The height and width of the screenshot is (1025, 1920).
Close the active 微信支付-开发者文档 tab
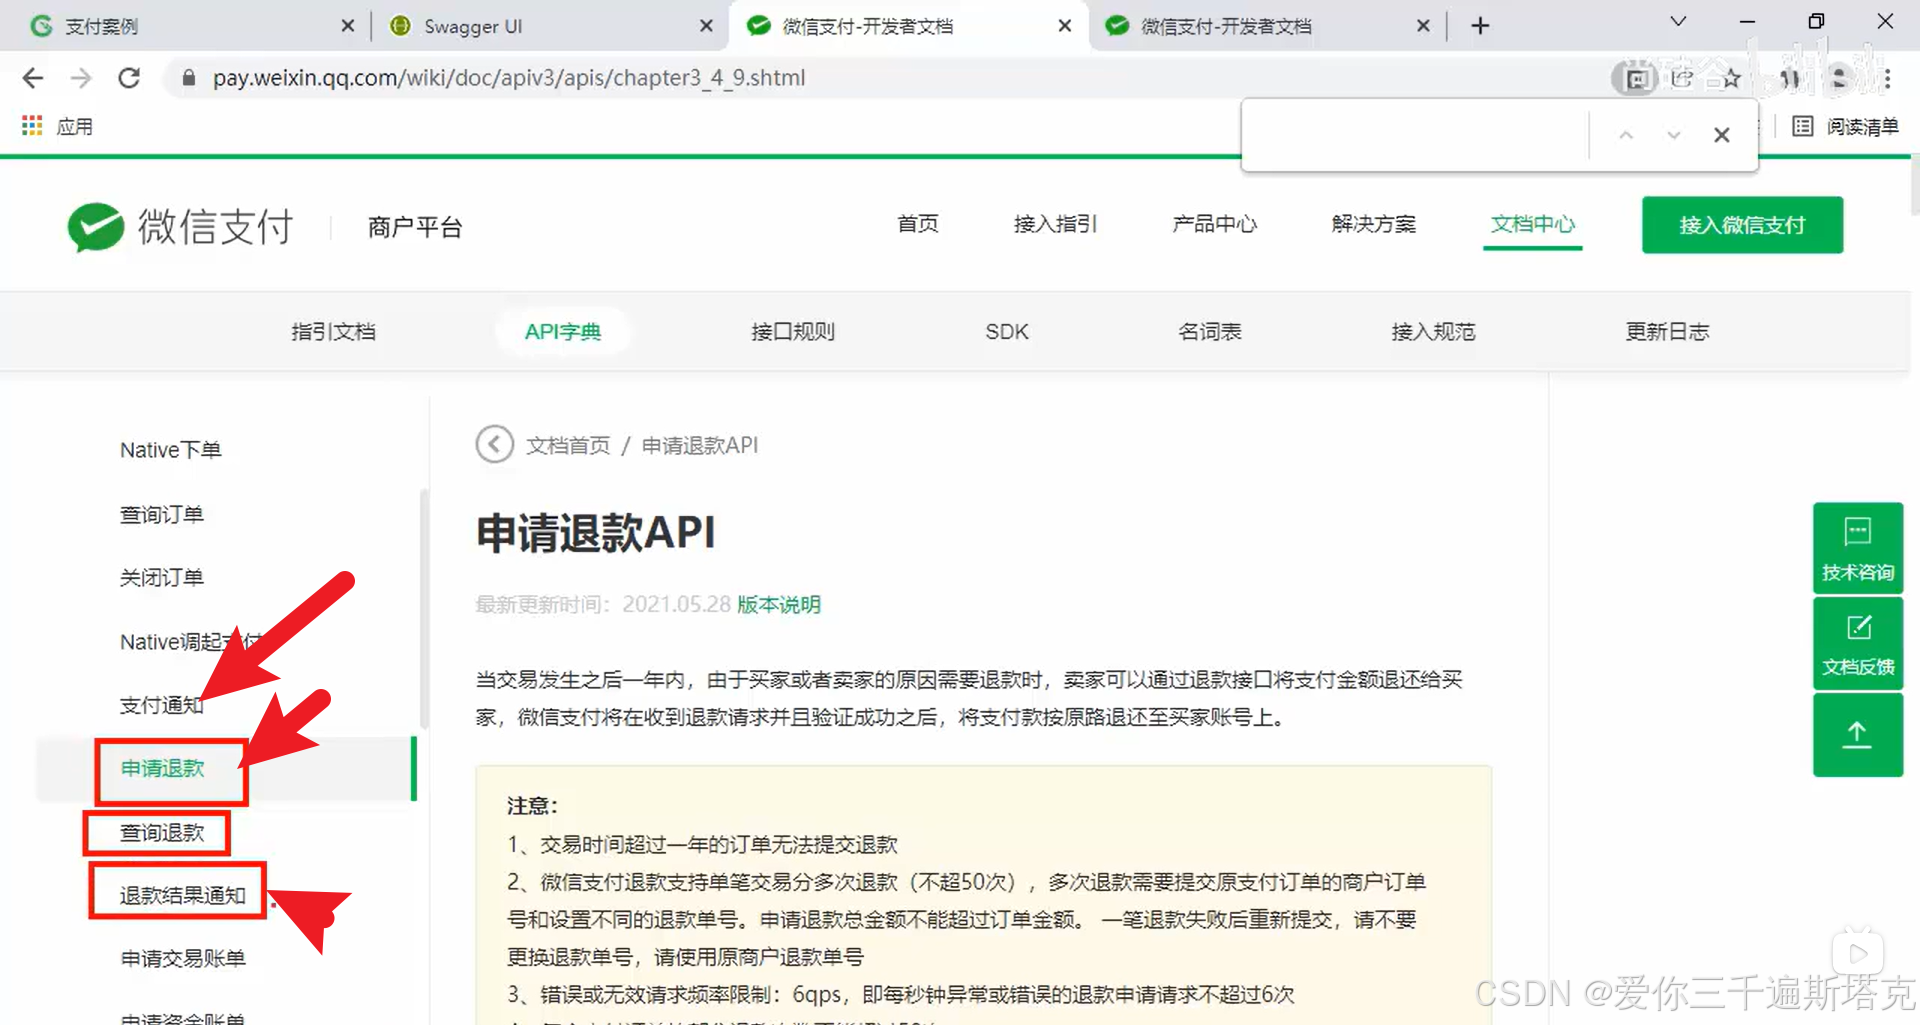[1065, 26]
